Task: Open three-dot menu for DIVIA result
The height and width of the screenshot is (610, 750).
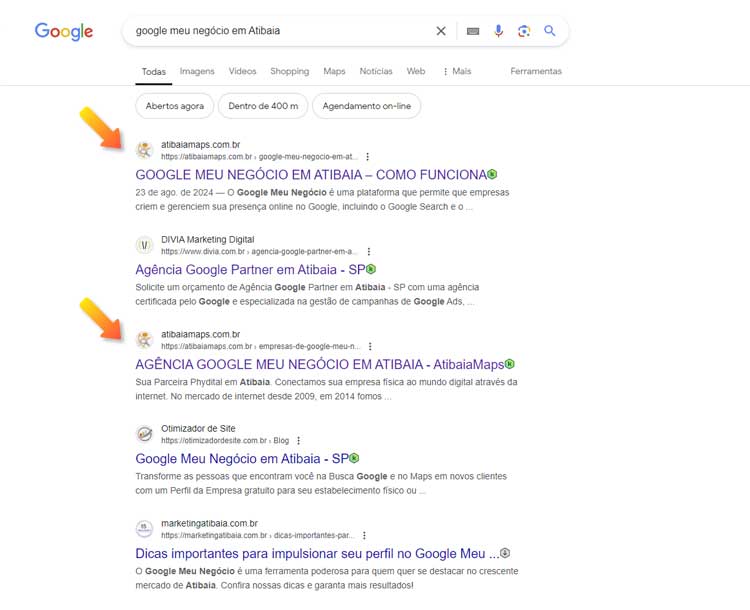Action: (368, 251)
